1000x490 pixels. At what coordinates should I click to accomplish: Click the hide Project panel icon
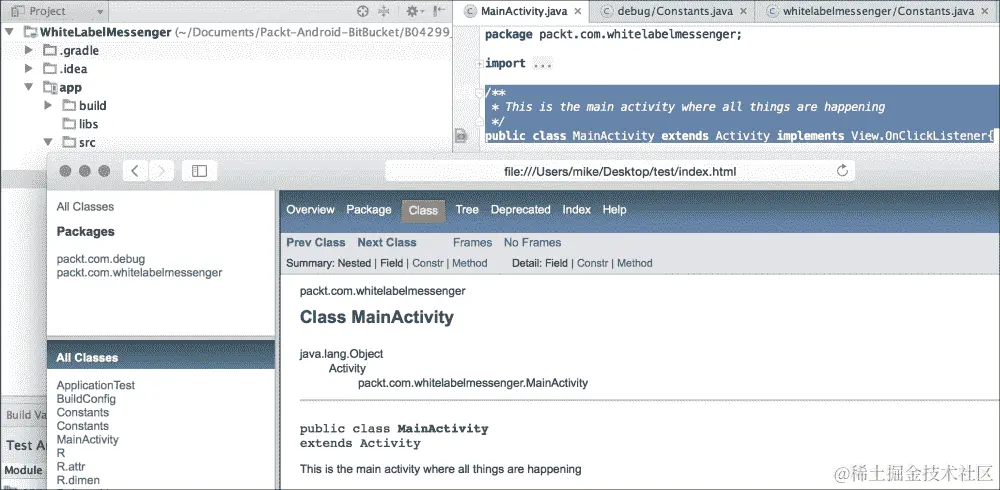click(x=439, y=11)
